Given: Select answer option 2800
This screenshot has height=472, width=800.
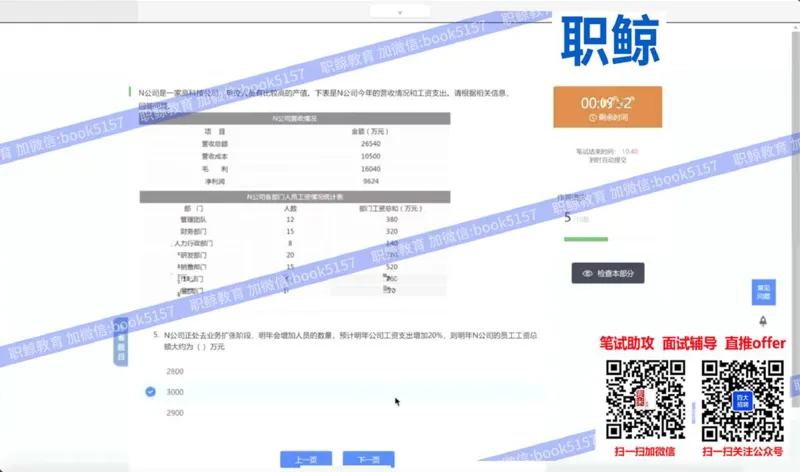Looking at the screenshot, I should point(174,371).
